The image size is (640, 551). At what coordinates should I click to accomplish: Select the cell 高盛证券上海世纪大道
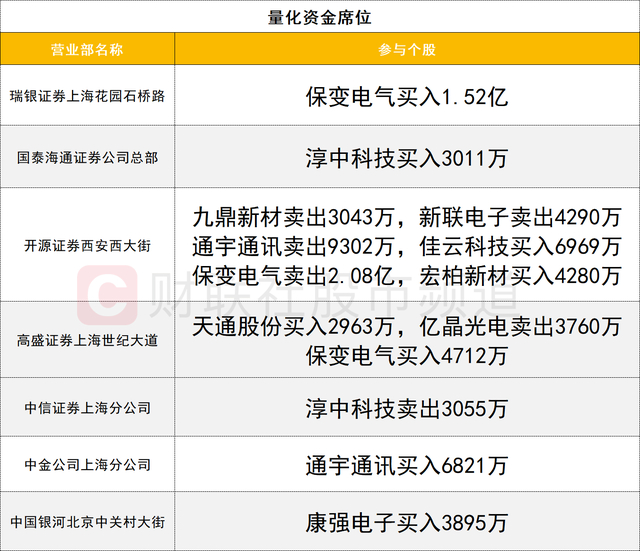(x=87, y=340)
